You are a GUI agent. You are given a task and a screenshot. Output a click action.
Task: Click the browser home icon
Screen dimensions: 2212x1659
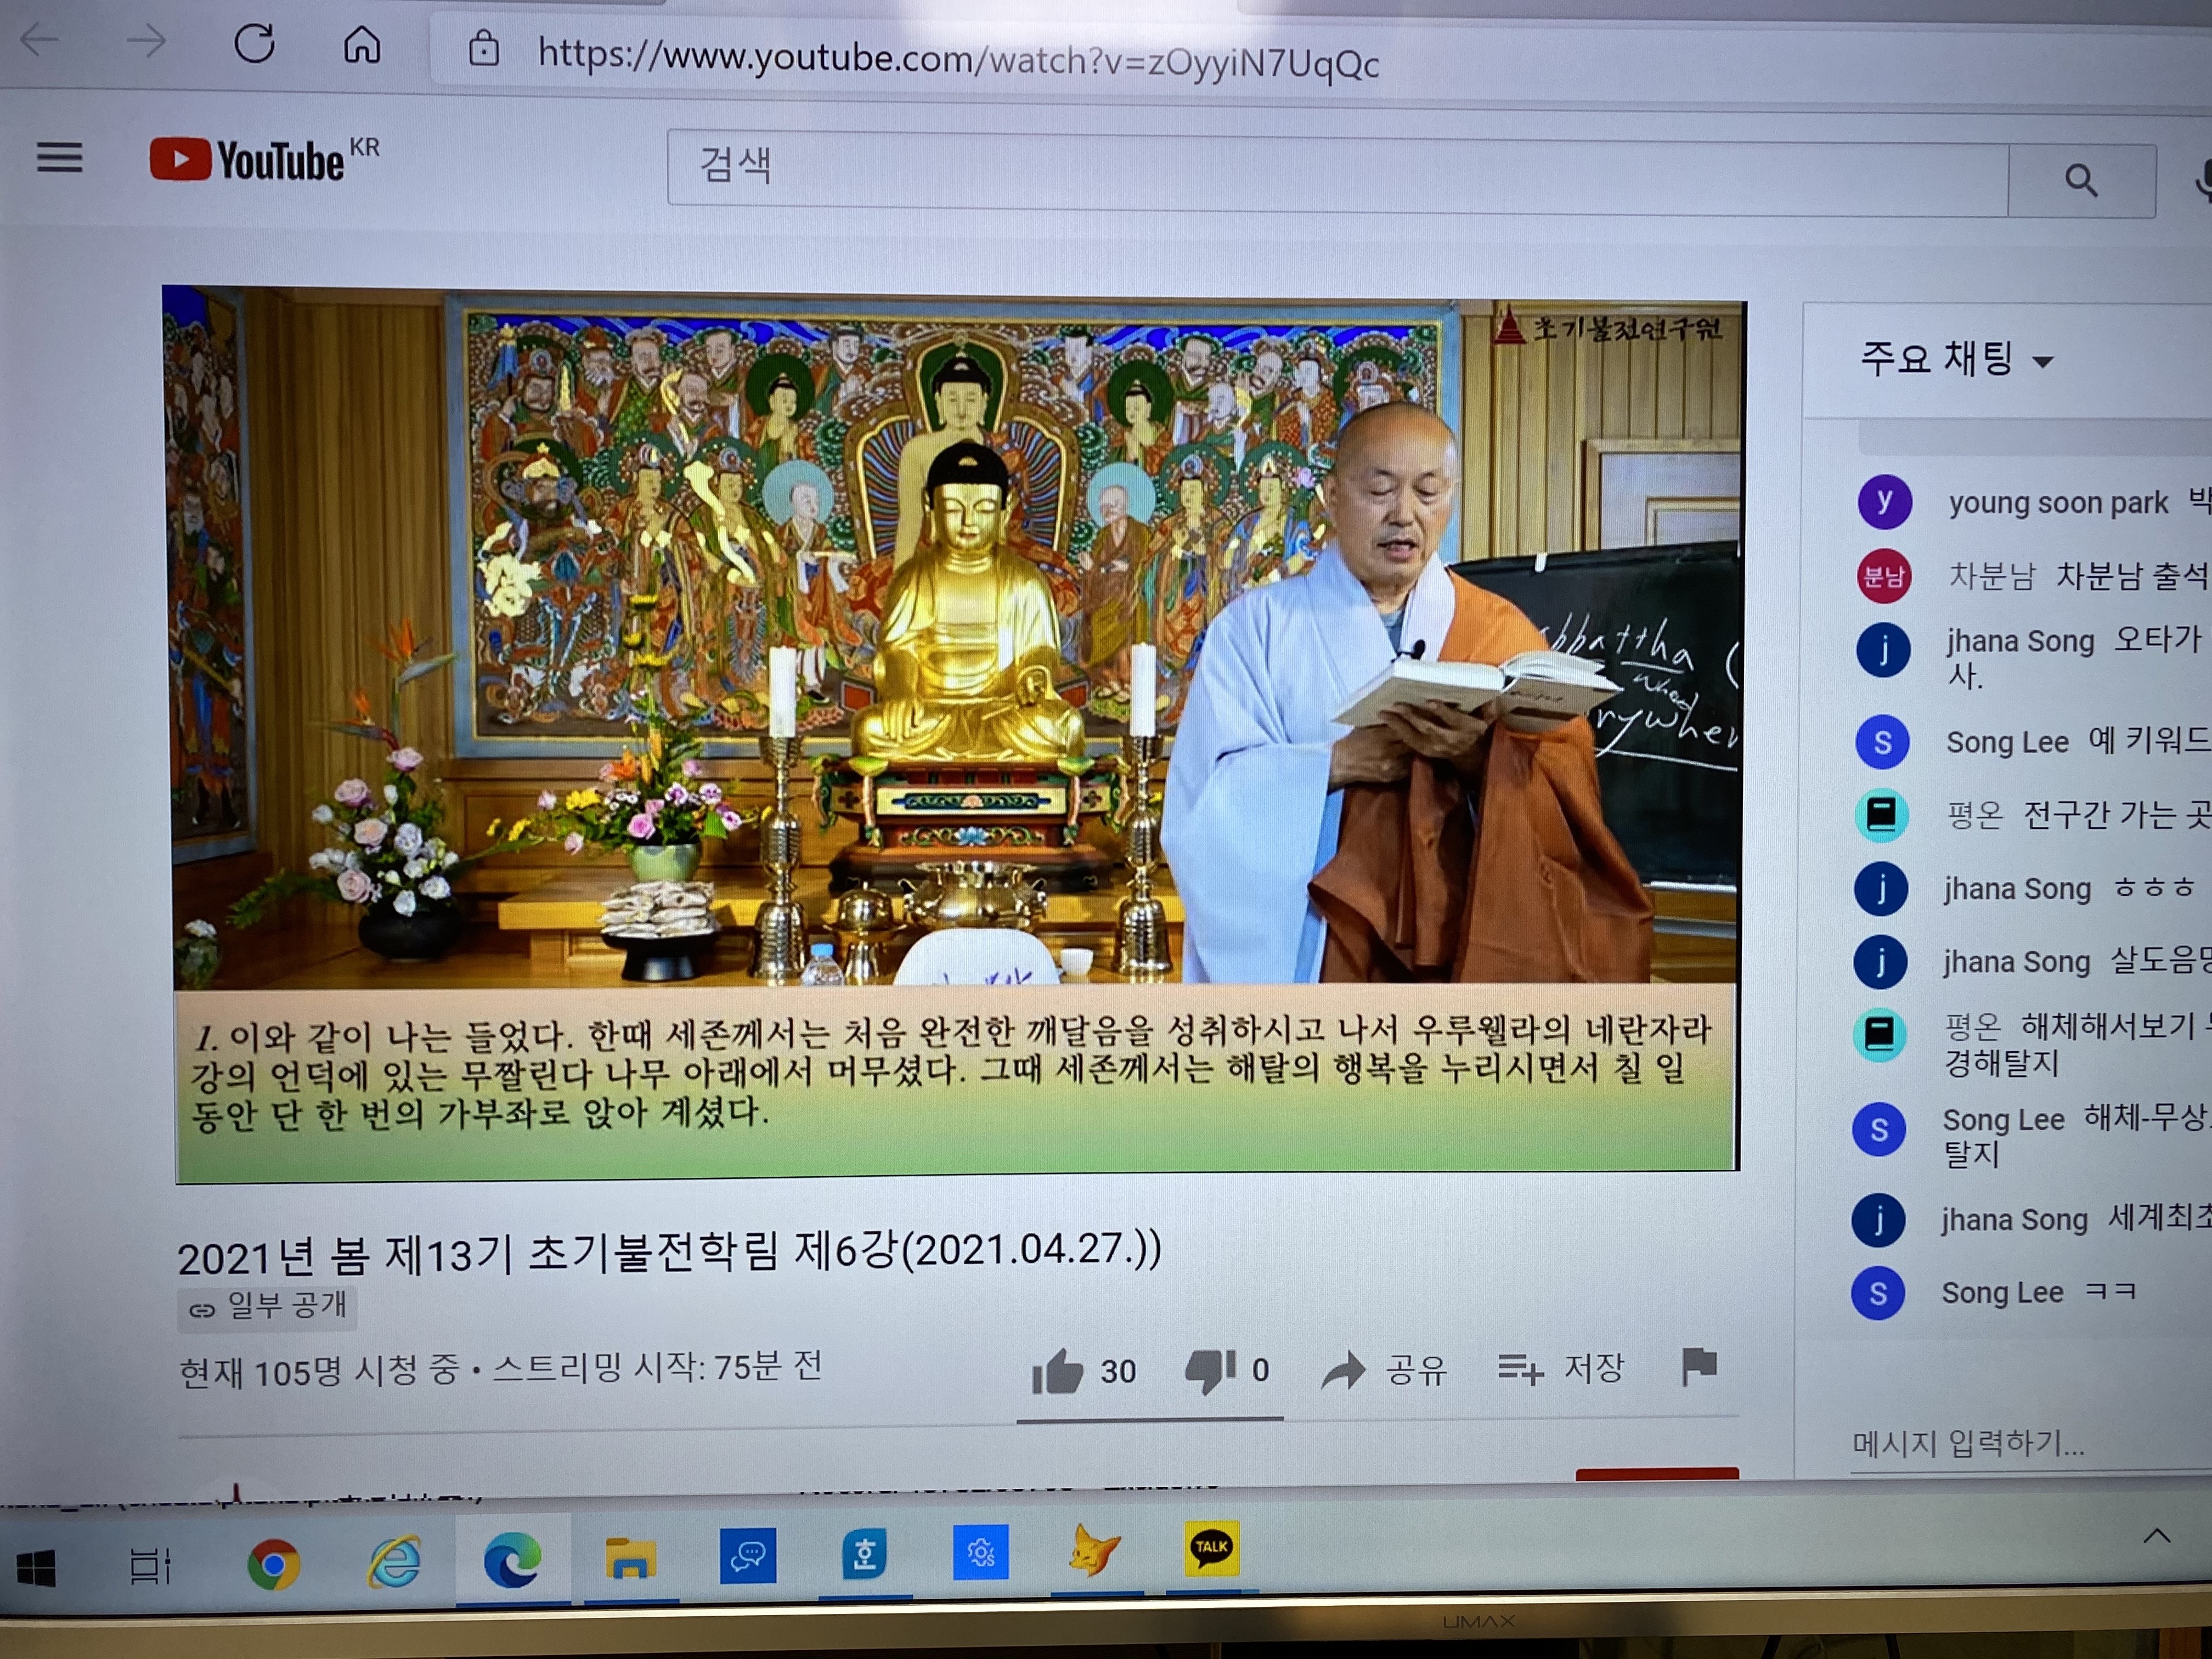pos(362,45)
